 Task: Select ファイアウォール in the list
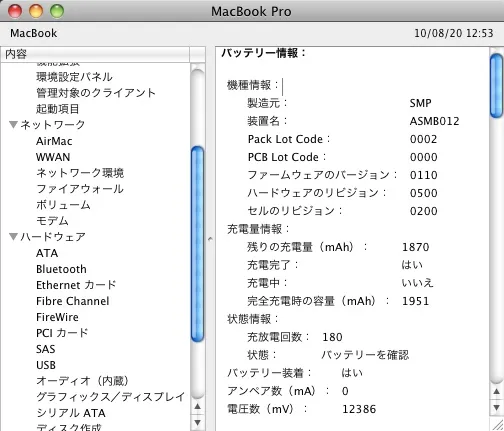pos(80,189)
